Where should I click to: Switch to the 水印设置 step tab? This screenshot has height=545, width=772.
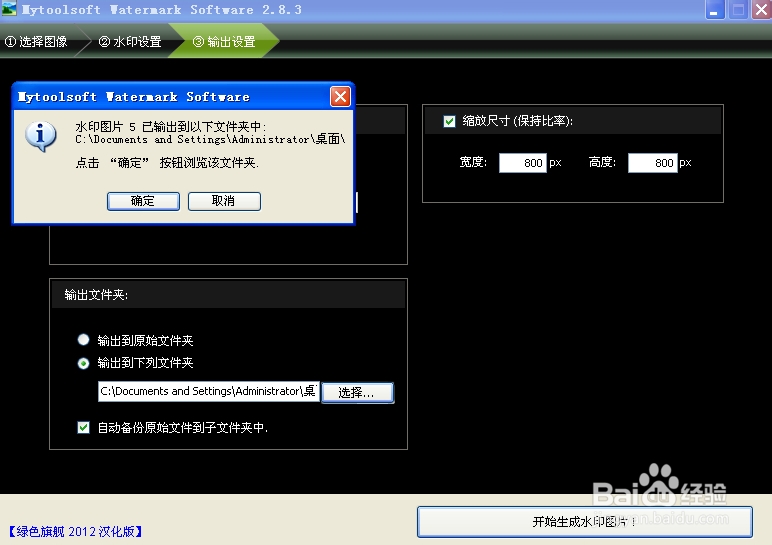pos(130,42)
